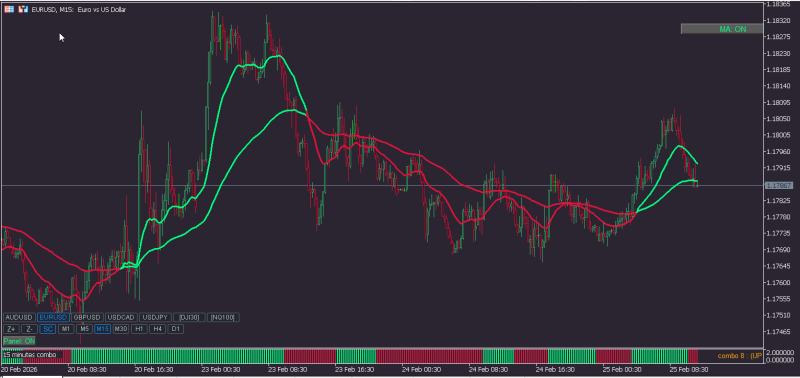Select the H1 timeframe
800x378 pixels.
tap(139, 329)
